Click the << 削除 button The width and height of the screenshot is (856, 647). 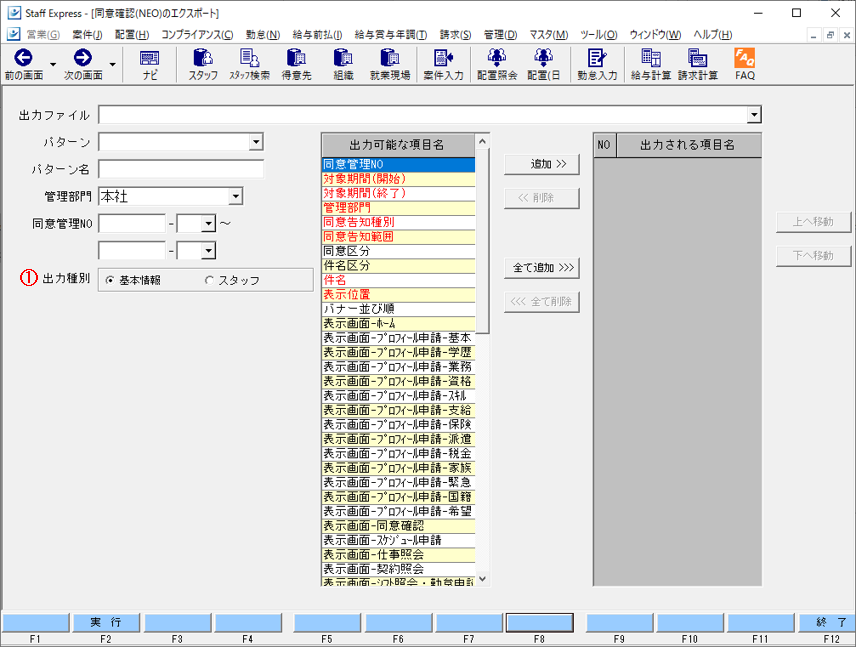click(x=542, y=198)
